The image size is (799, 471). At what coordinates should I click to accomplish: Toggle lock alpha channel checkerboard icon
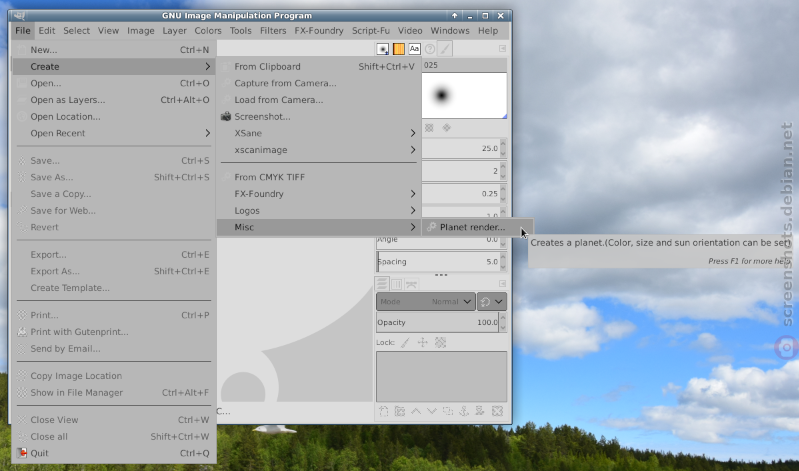point(440,343)
